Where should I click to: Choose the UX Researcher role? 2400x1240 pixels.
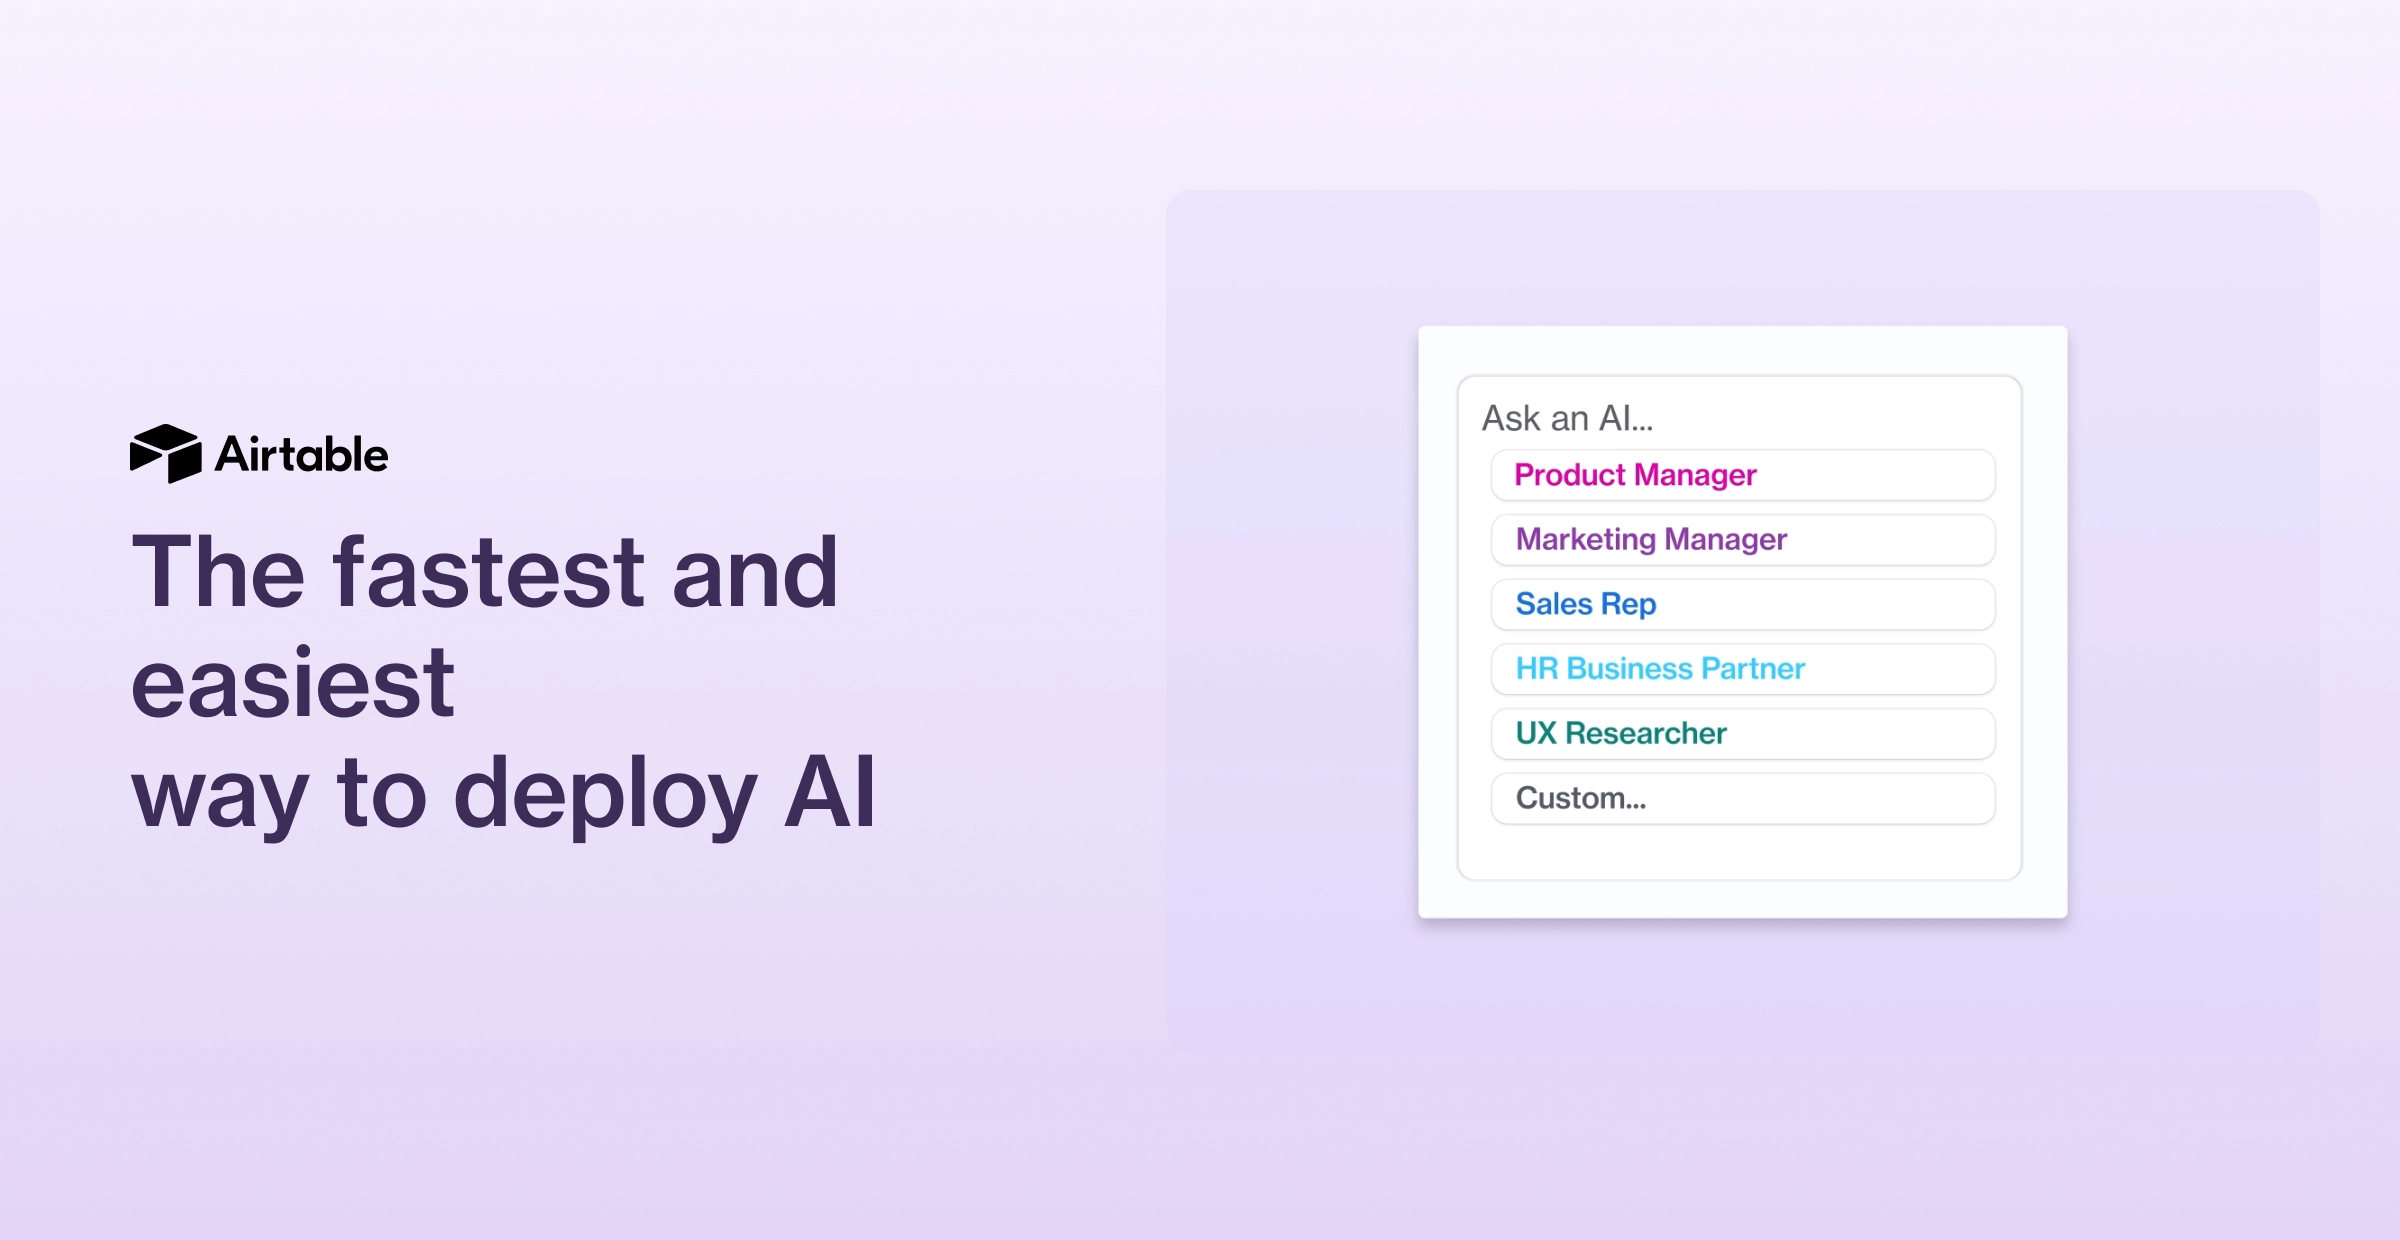pos(1742,734)
